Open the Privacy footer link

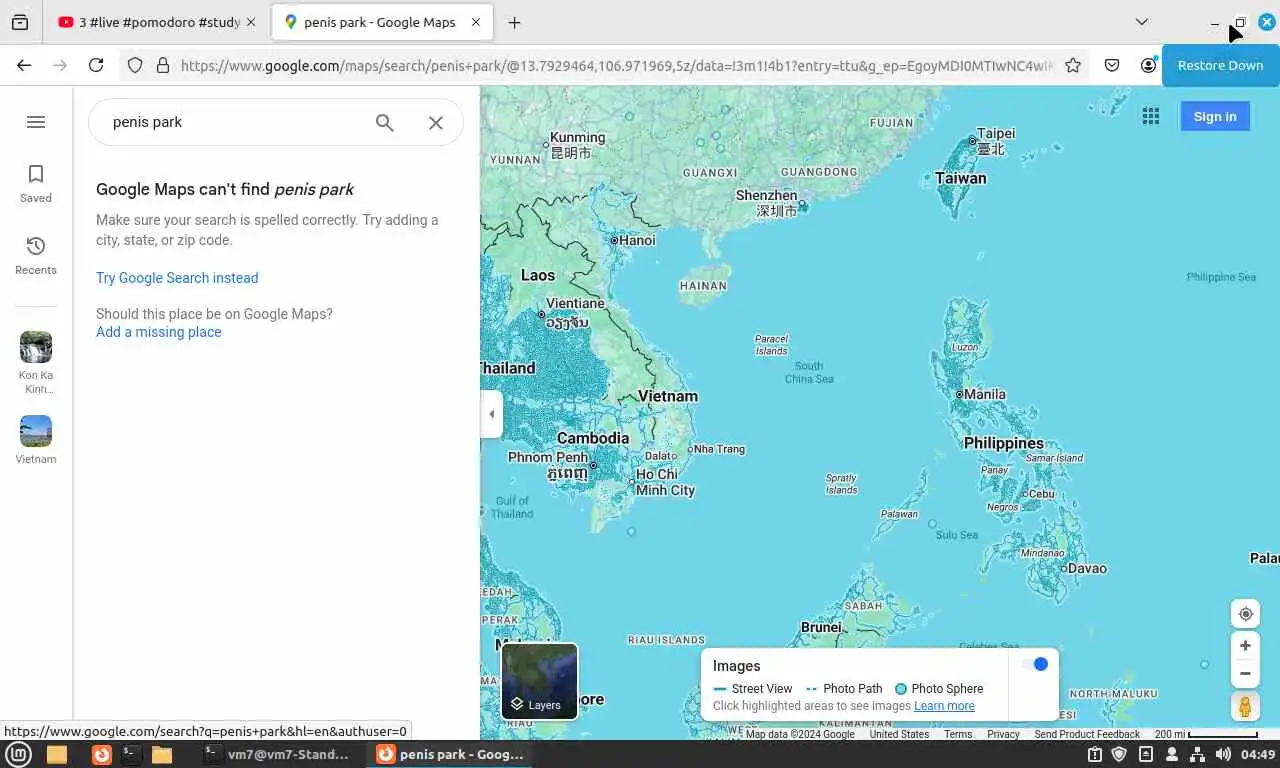[x=1003, y=734]
